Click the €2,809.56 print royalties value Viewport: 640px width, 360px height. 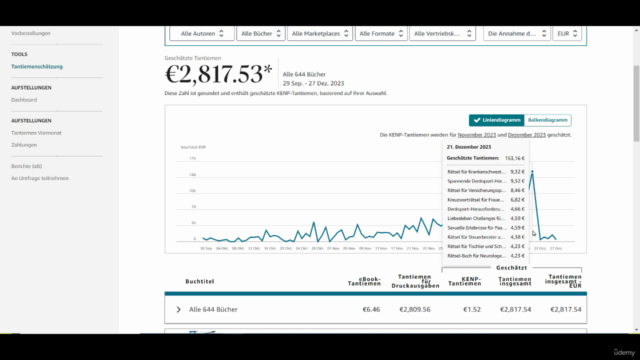coord(415,309)
